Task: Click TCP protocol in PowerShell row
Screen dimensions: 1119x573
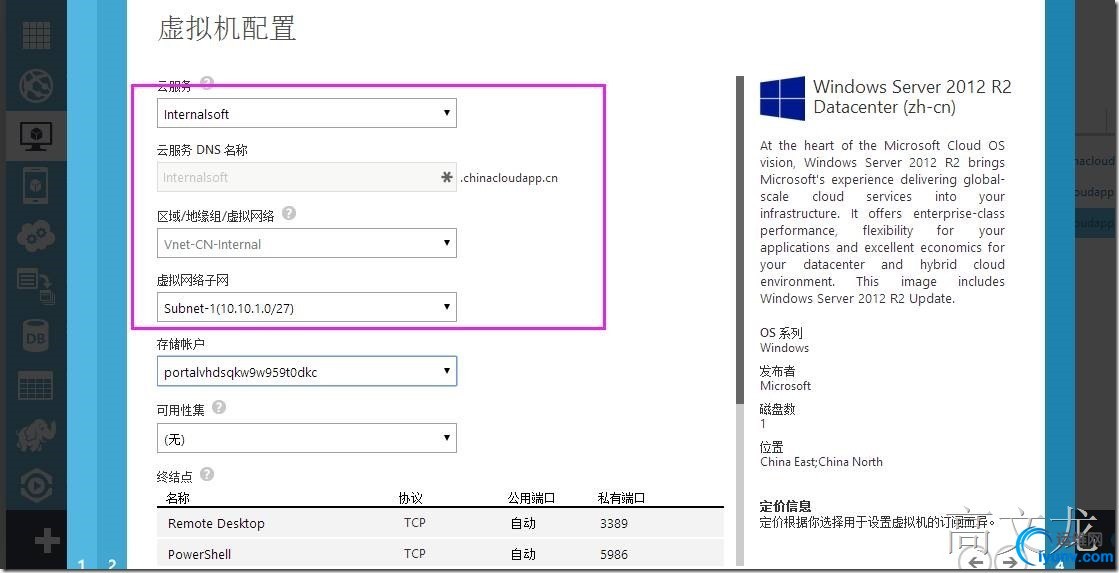Action: [415, 554]
